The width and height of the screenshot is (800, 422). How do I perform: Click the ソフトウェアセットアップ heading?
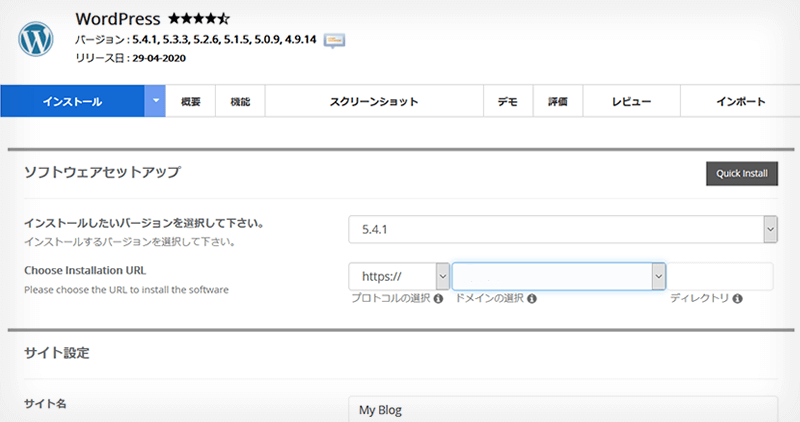102,172
